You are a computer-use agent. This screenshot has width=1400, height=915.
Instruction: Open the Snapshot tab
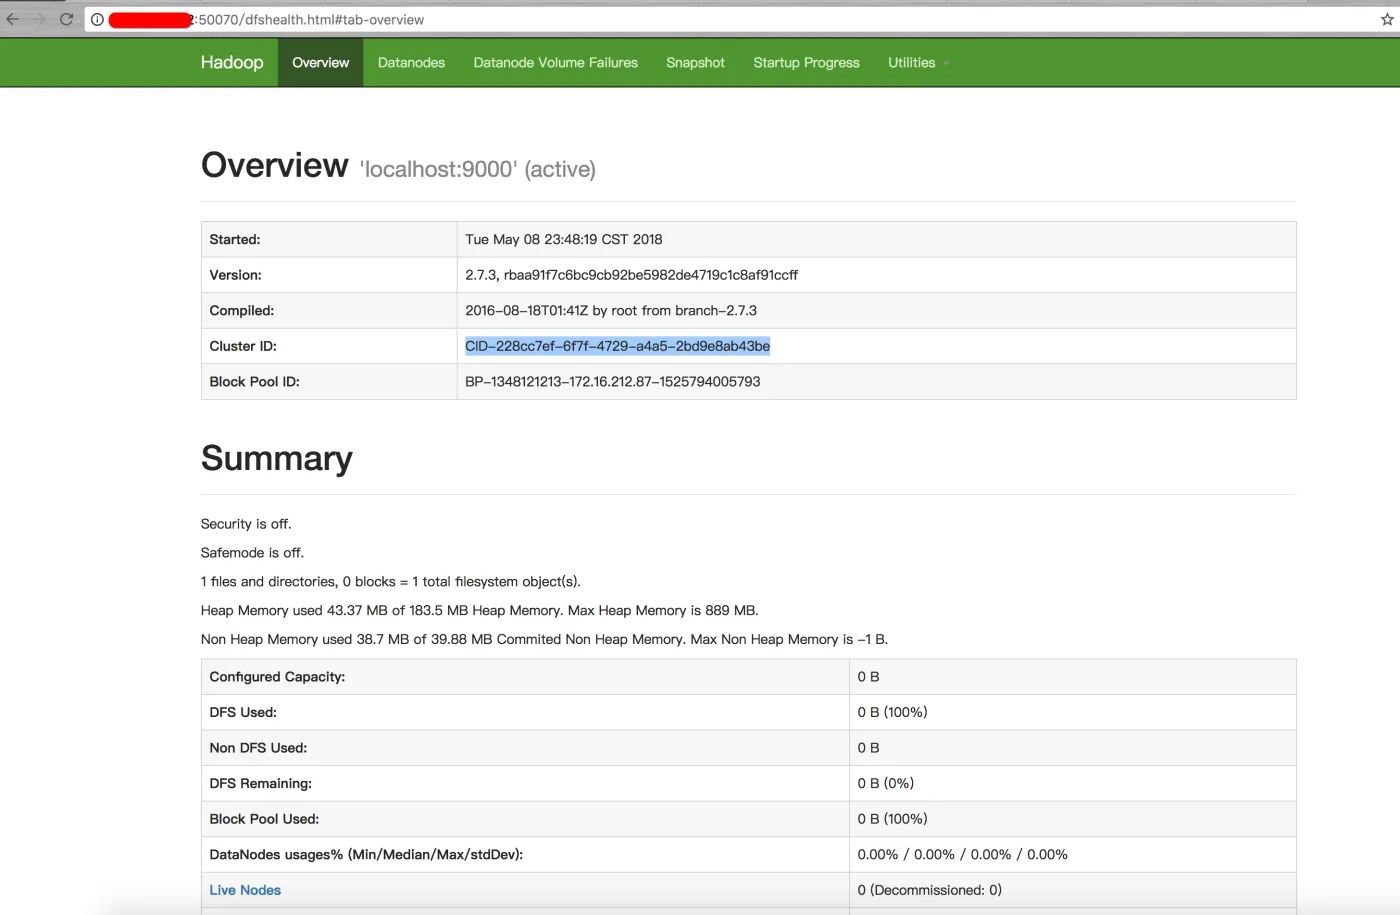point(695,62)
